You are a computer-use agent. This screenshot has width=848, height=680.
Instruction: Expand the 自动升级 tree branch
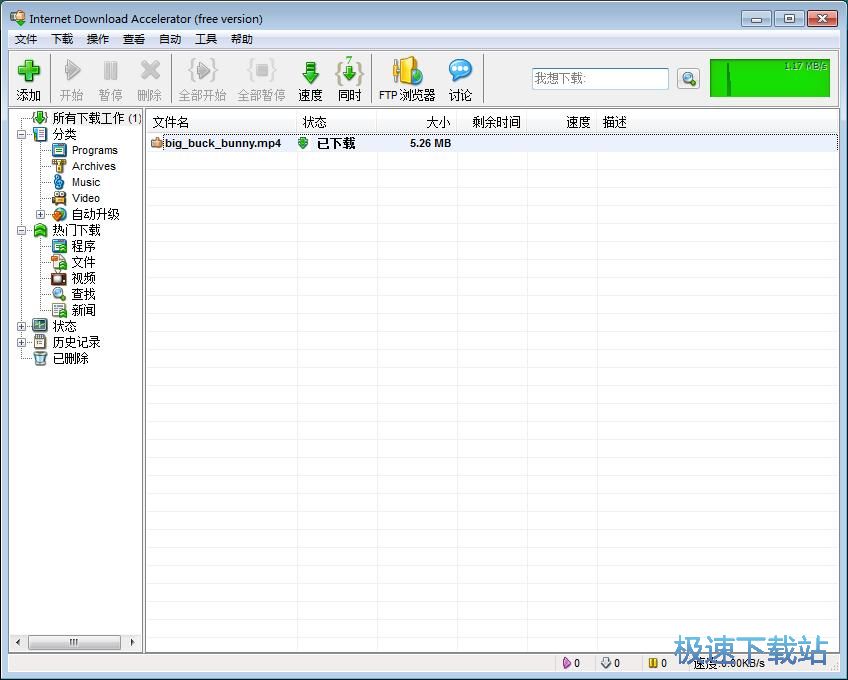40,214
